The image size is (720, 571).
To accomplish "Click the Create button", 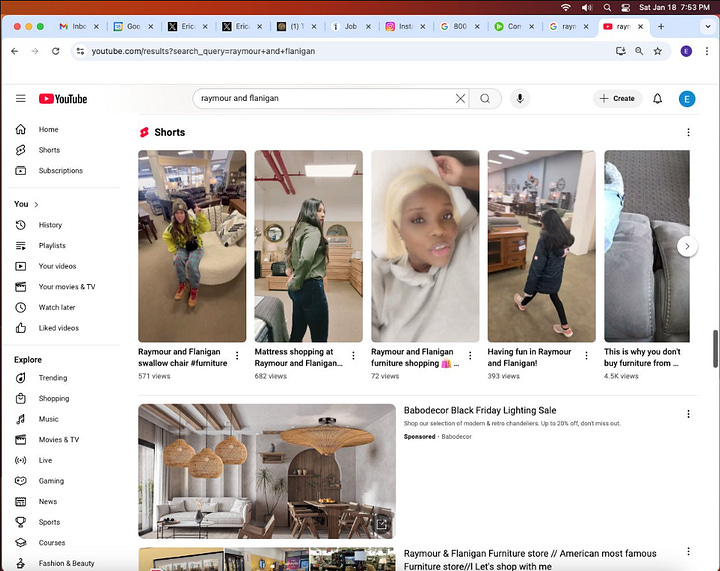I will 618,99.
